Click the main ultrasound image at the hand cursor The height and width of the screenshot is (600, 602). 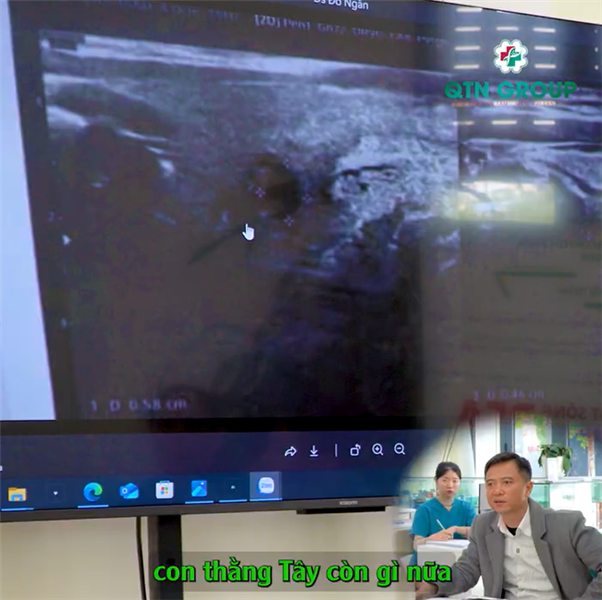pyautogui.click(x=248, y=232)
